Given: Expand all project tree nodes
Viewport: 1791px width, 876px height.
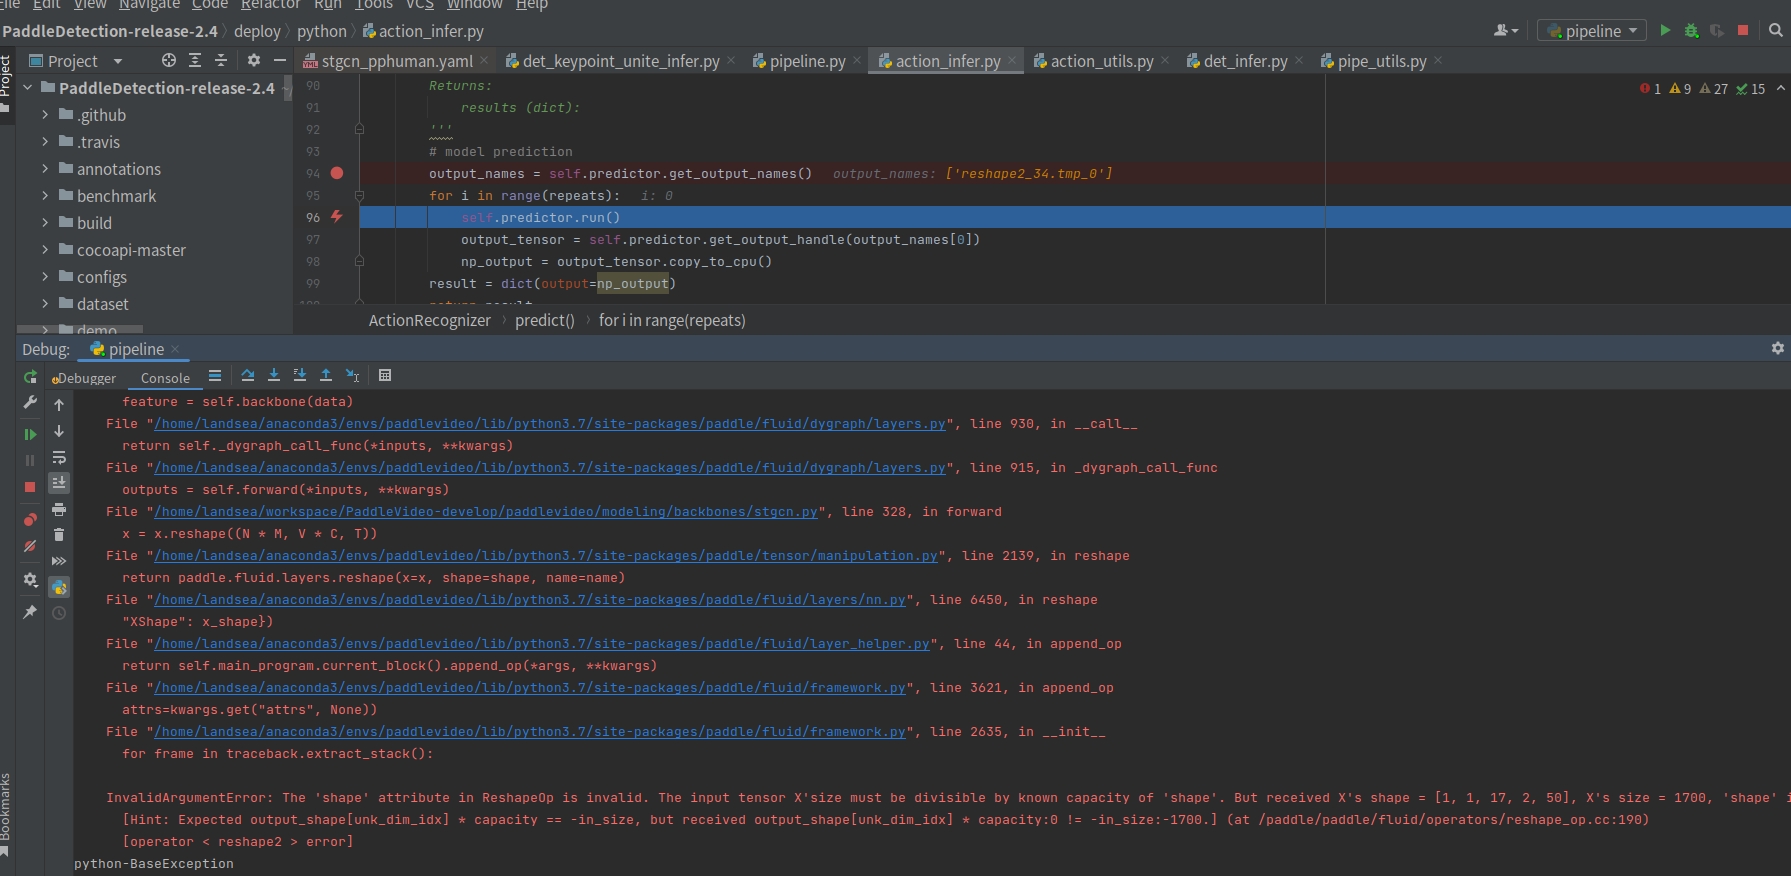Looking at the screenshot, I should coord(195,60).
